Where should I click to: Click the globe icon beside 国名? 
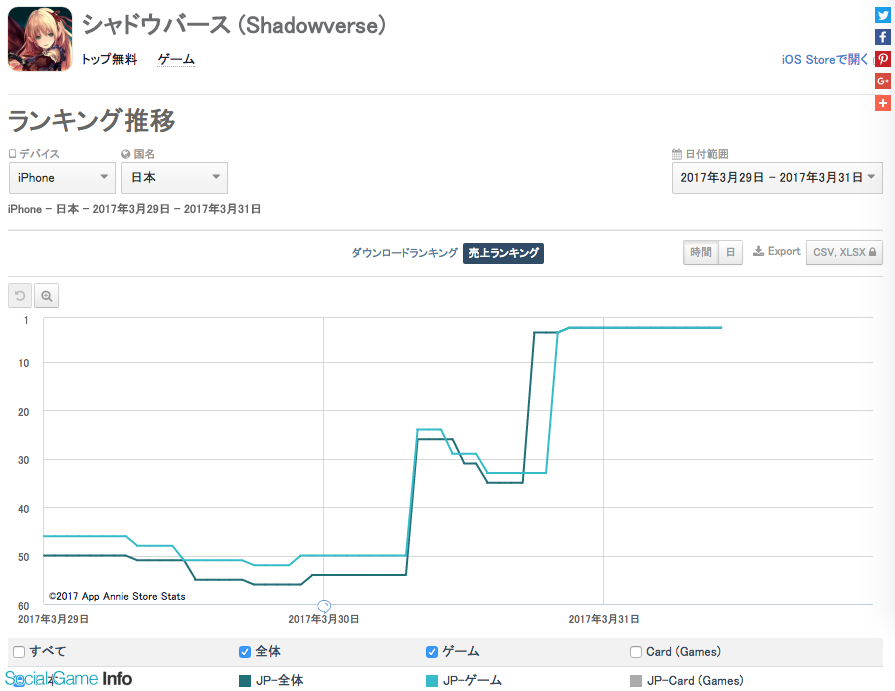126,154
